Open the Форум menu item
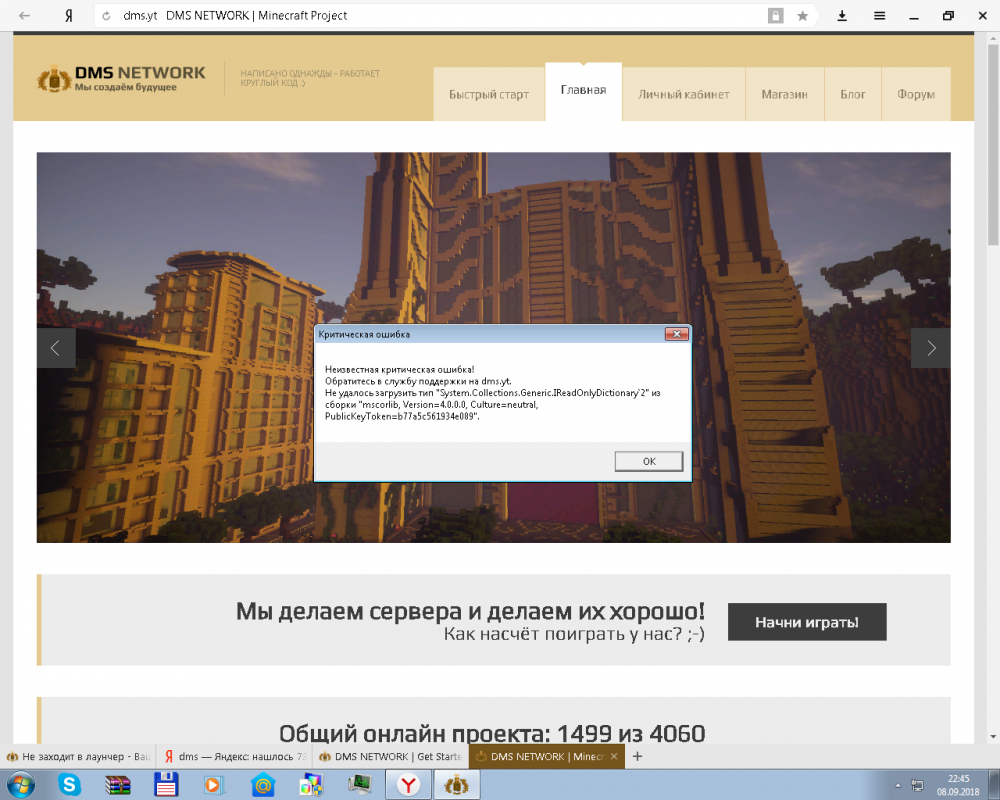1000x800 pixels. 915,93
